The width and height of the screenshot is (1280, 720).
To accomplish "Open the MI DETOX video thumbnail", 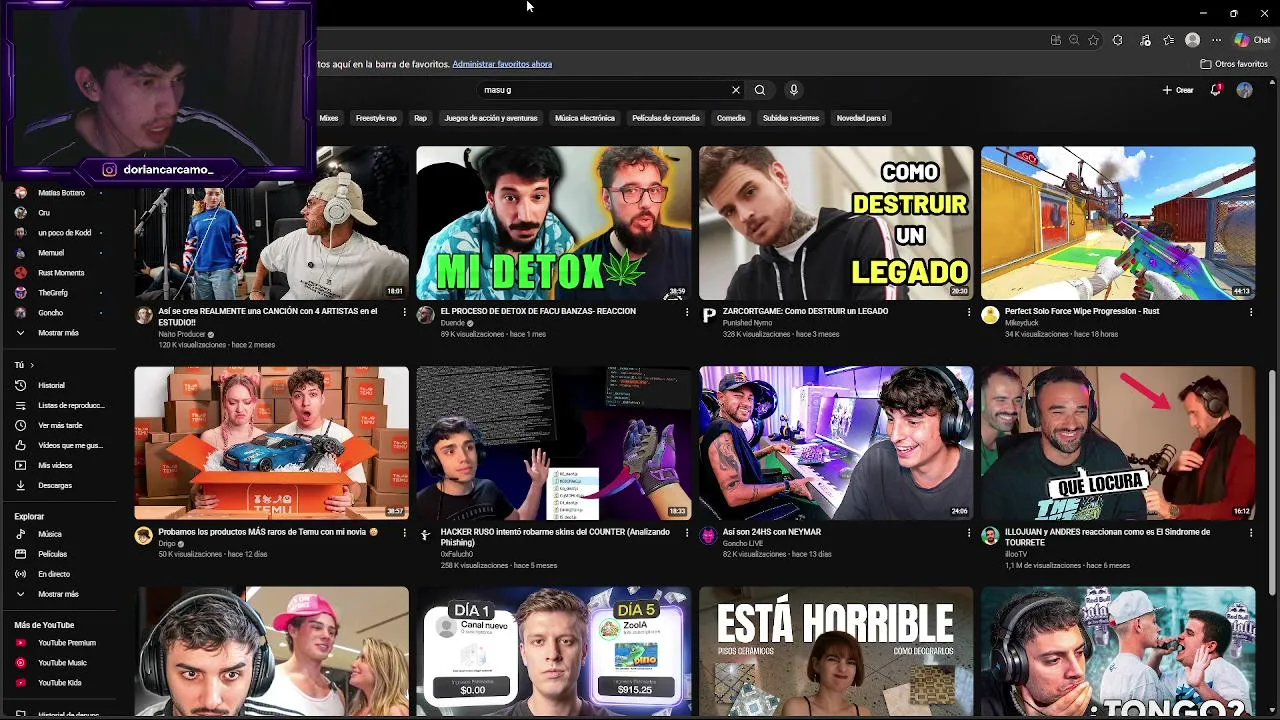I will 554,223.
